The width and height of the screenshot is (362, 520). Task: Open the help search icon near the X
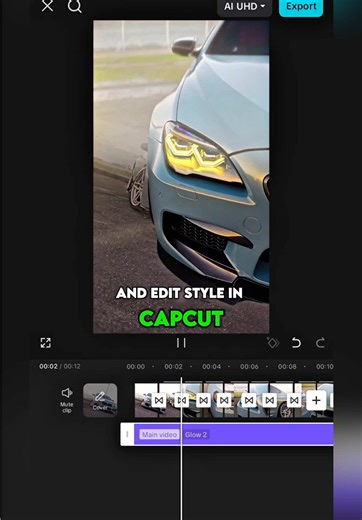(75, 6)
